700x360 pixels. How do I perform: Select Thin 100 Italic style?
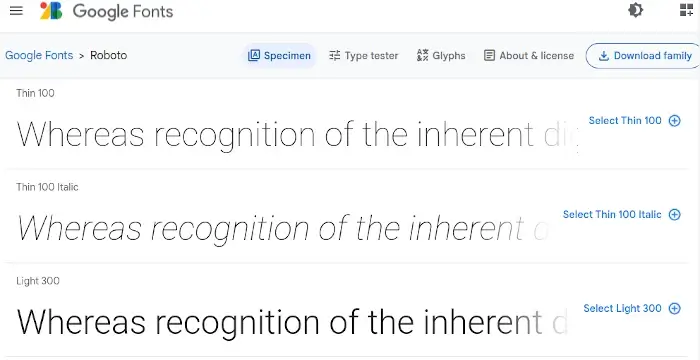pyautogui.click(x=612, y=214)
